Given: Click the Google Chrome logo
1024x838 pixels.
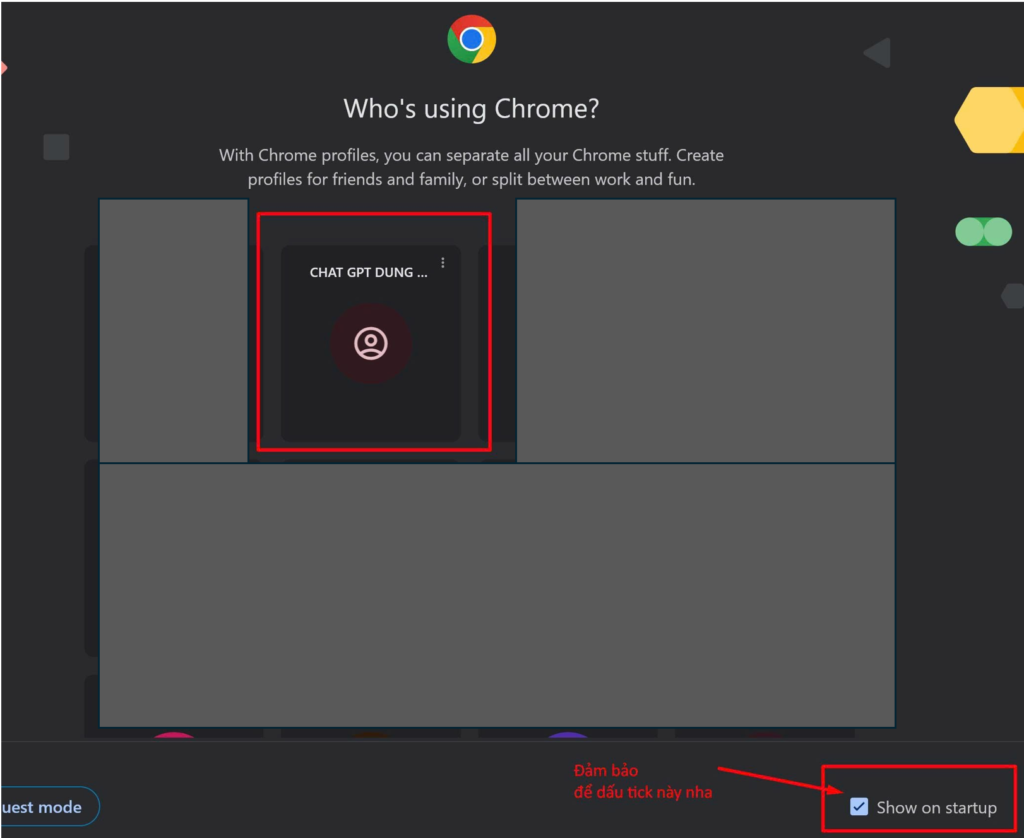Looking at the screenshot, I should click(471, 40).
